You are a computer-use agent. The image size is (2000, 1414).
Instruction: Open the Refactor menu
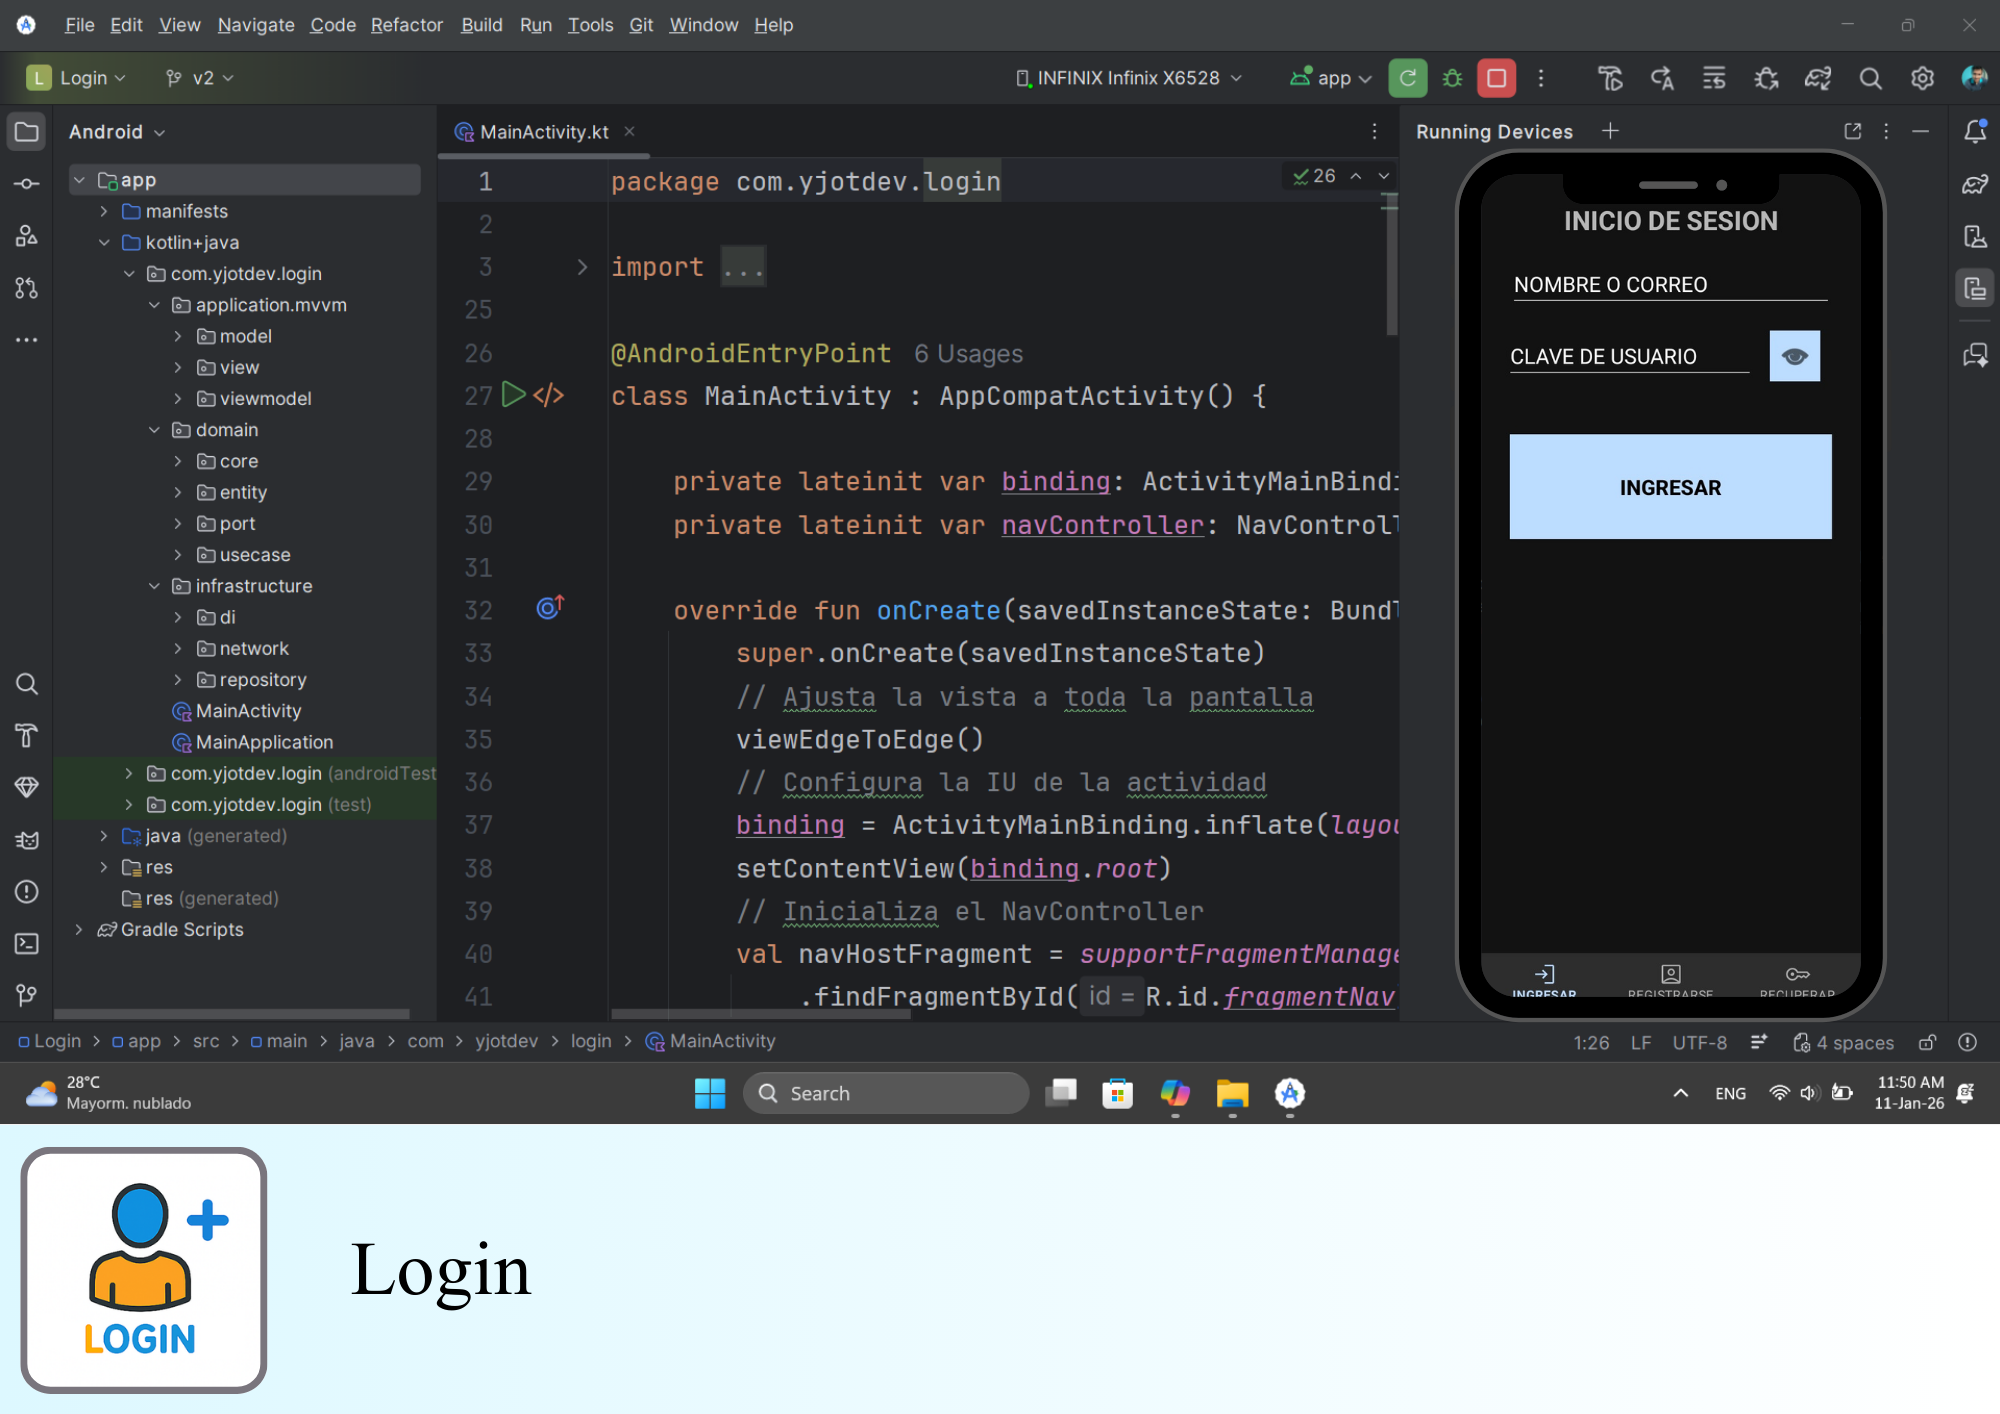406,25
